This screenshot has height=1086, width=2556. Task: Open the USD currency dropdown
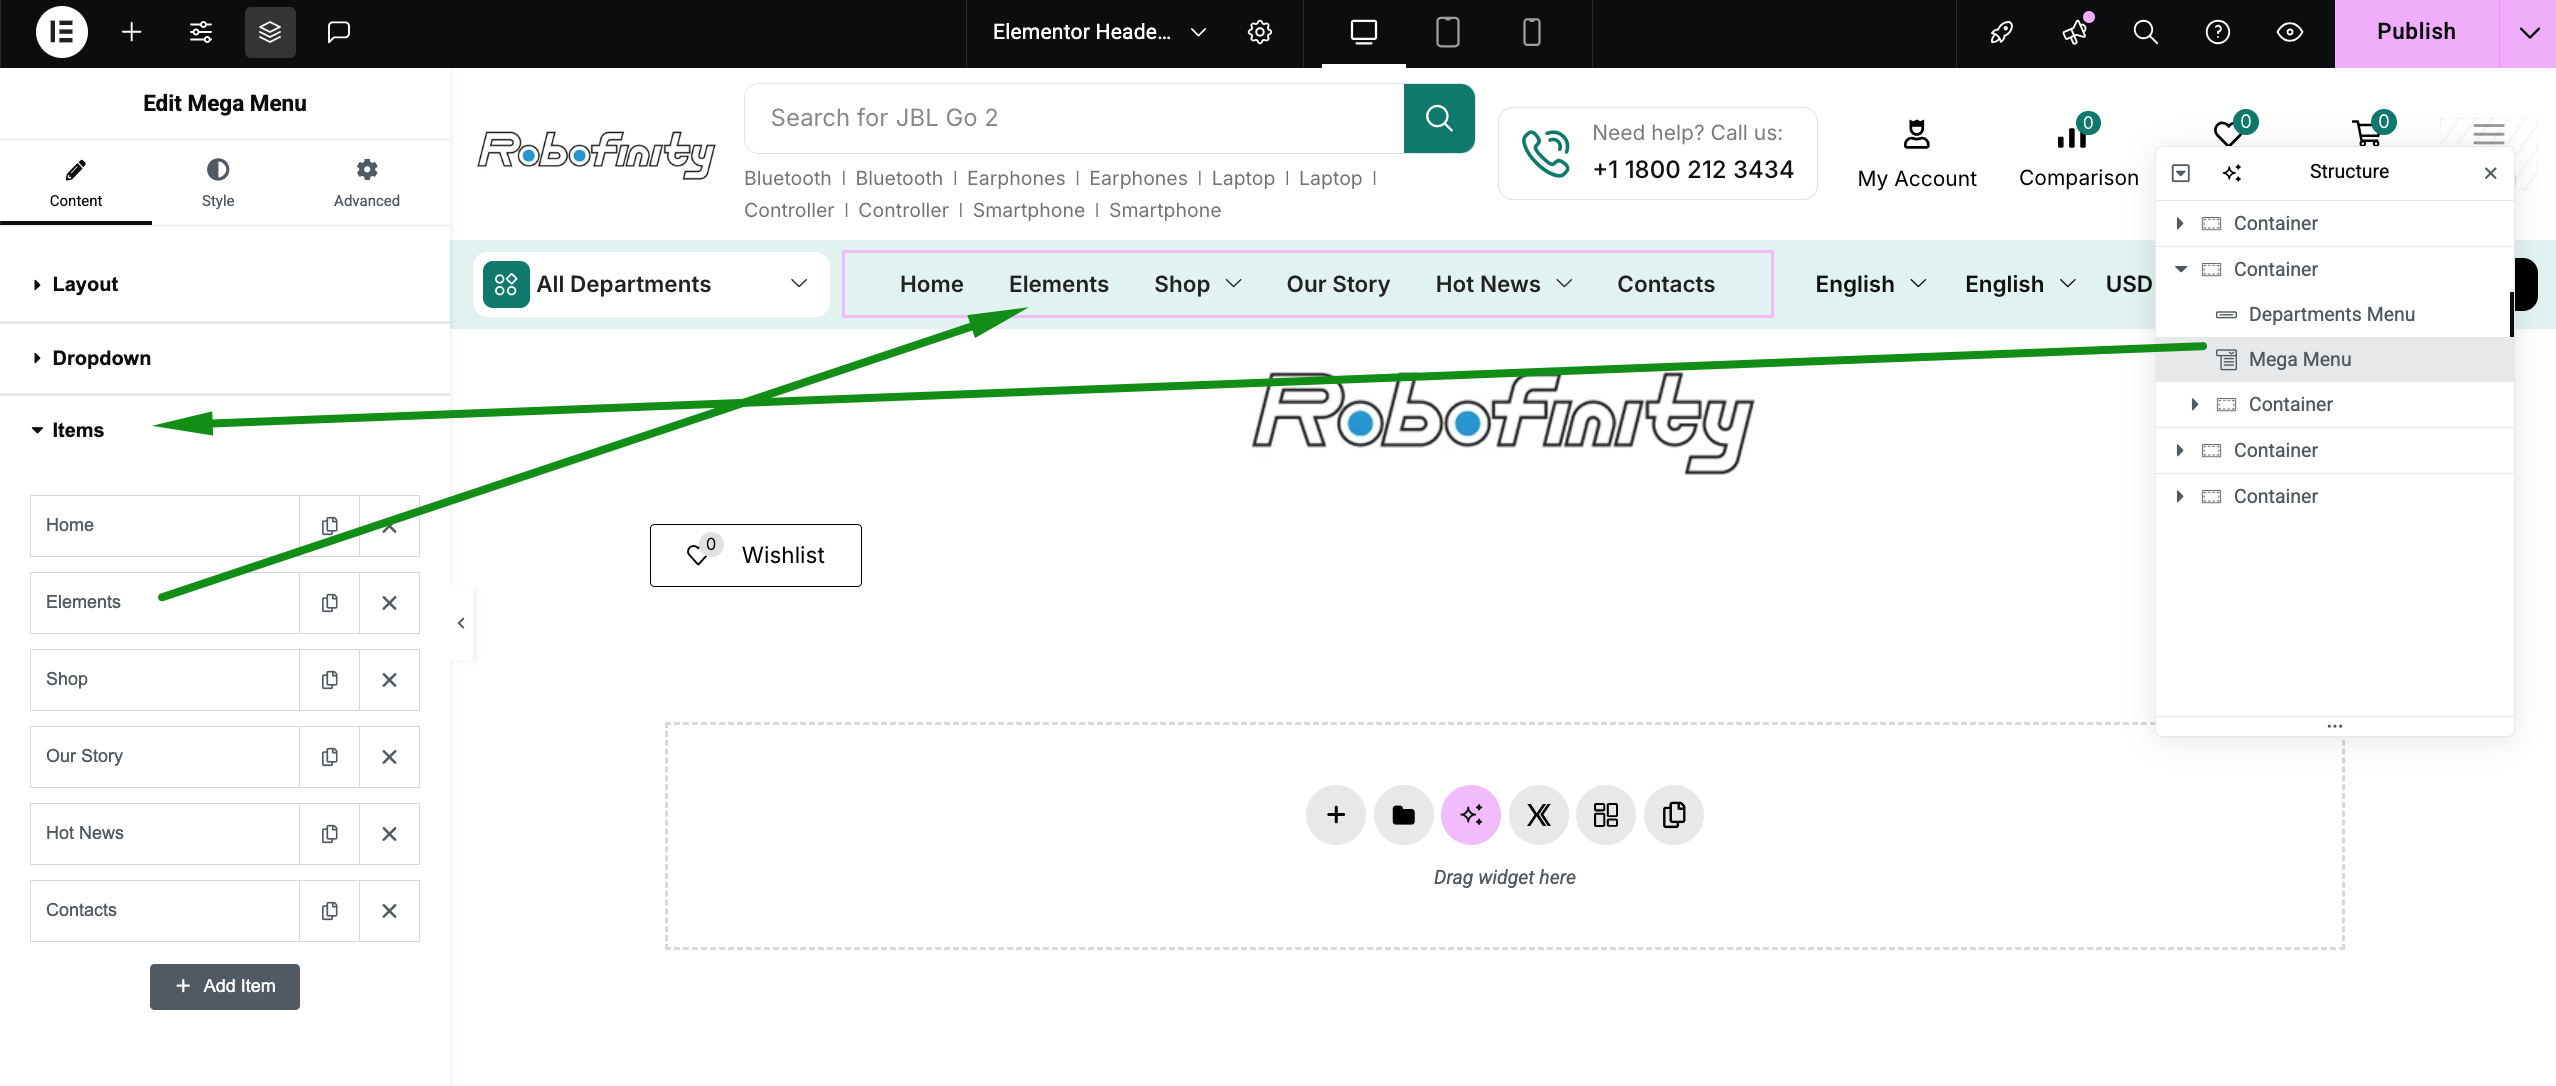[x=2130, y=285]
